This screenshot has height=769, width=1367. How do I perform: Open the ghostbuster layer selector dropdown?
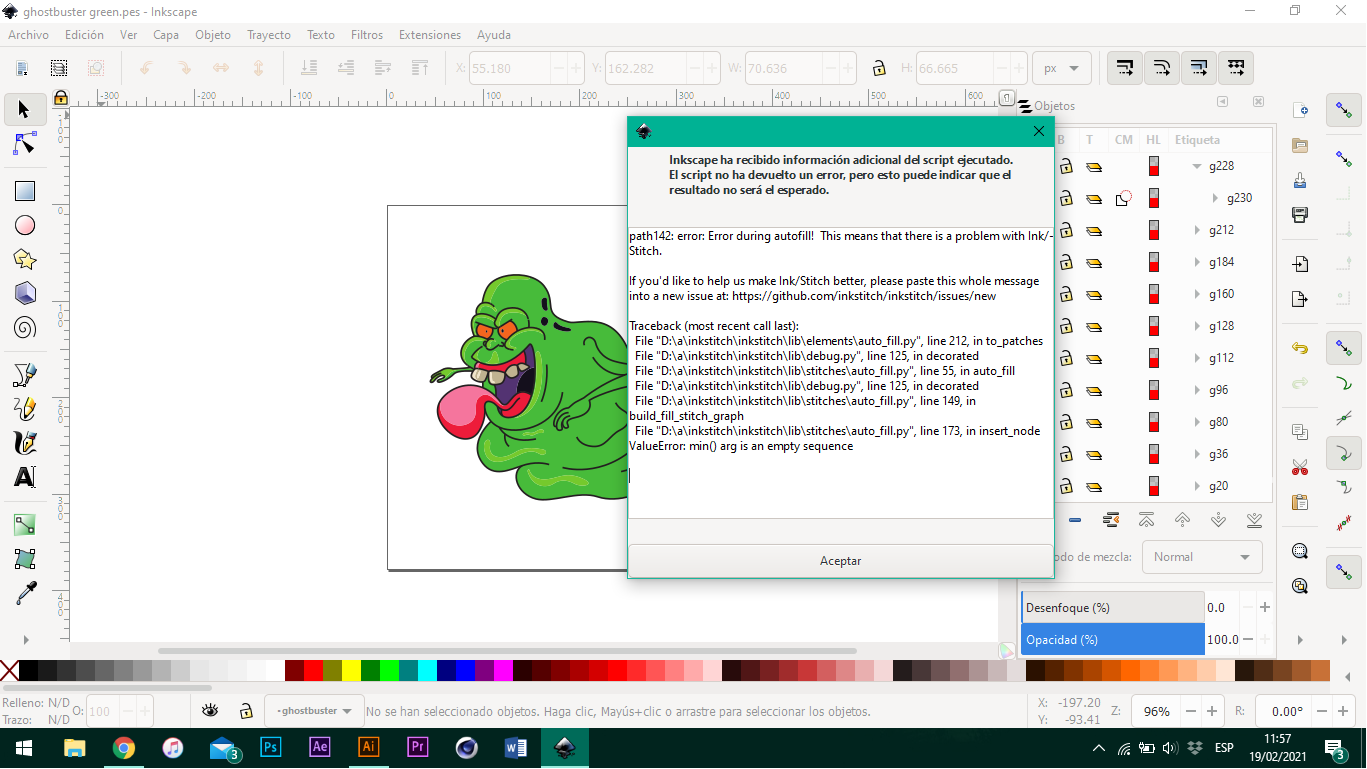point(314,711)
